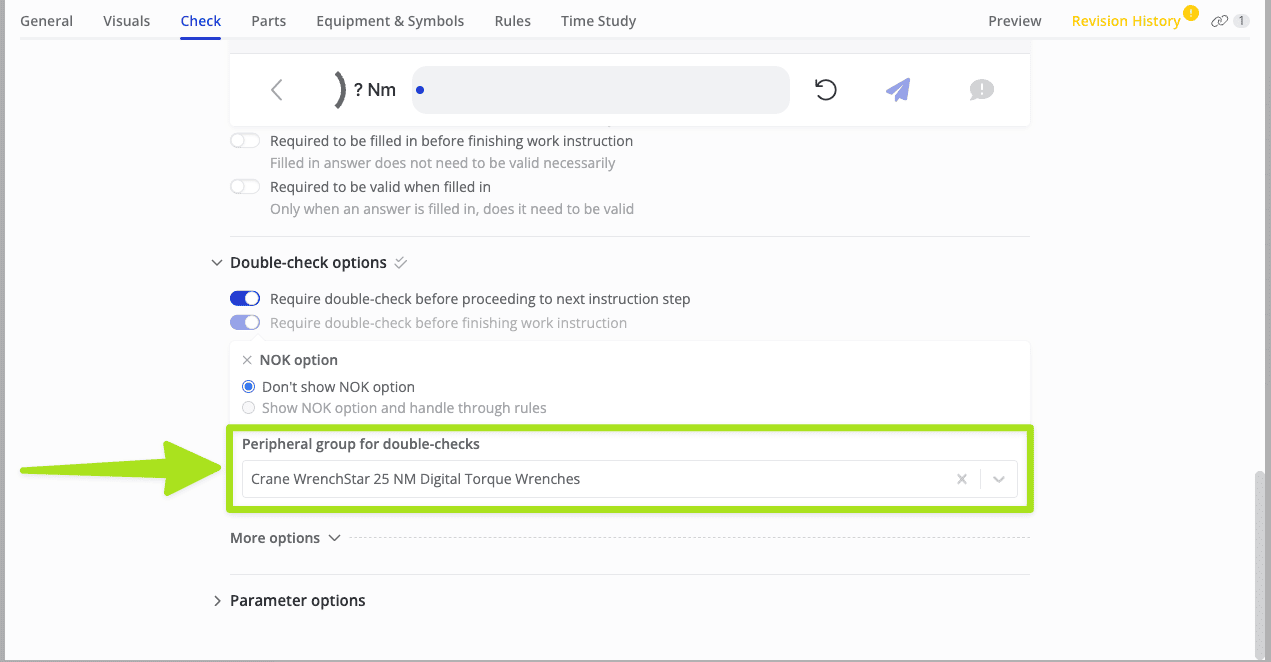
Task: Click the paper plane send icon
Action: pyautogui.click(x=898, y=90)
